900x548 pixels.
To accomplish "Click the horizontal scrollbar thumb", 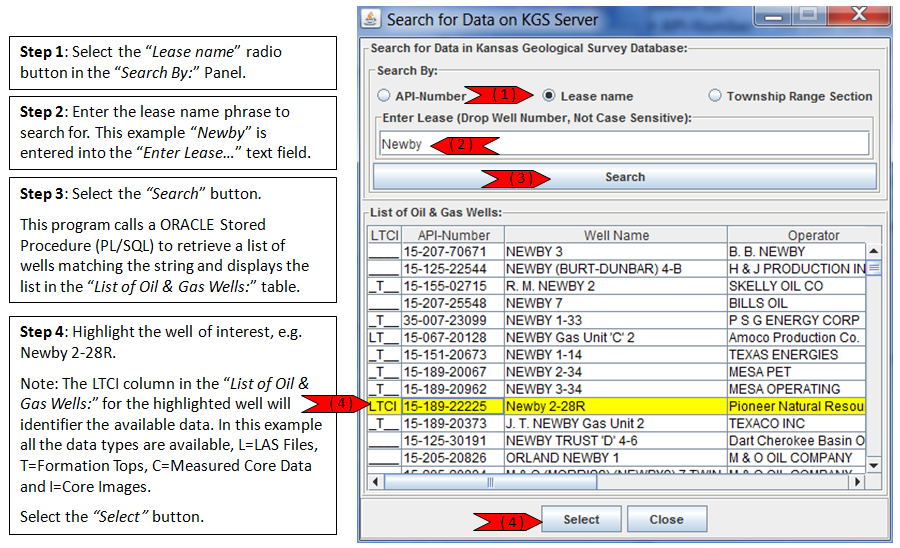I will tap(490, 482).
